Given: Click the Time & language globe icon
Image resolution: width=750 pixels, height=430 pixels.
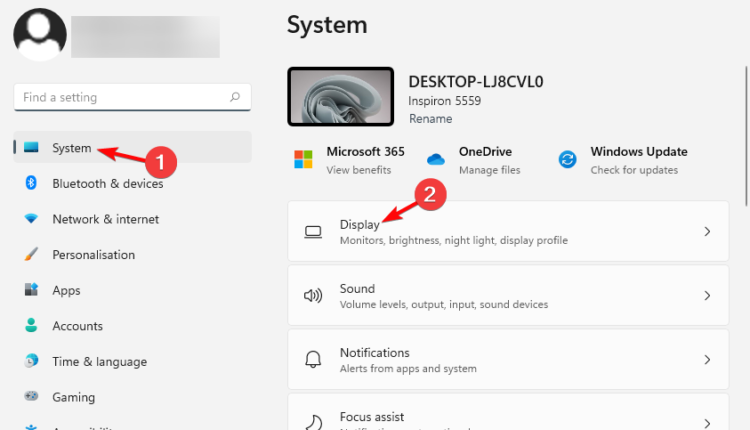Looking at the screenshot, I should (31, 362).
